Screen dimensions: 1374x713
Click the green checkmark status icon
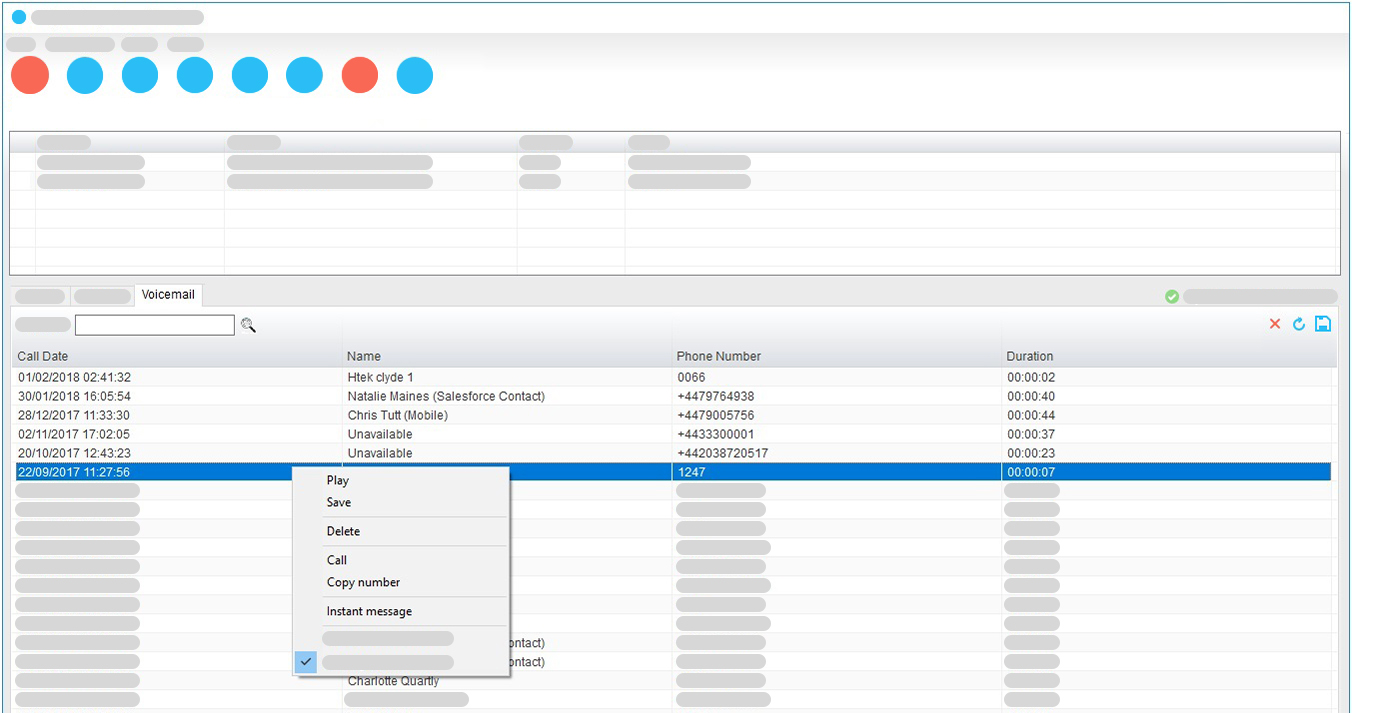1172,297
